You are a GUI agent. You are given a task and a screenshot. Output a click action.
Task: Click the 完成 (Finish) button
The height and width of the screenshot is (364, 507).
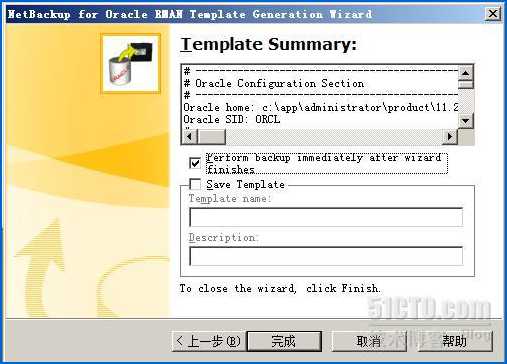[284, 341]
